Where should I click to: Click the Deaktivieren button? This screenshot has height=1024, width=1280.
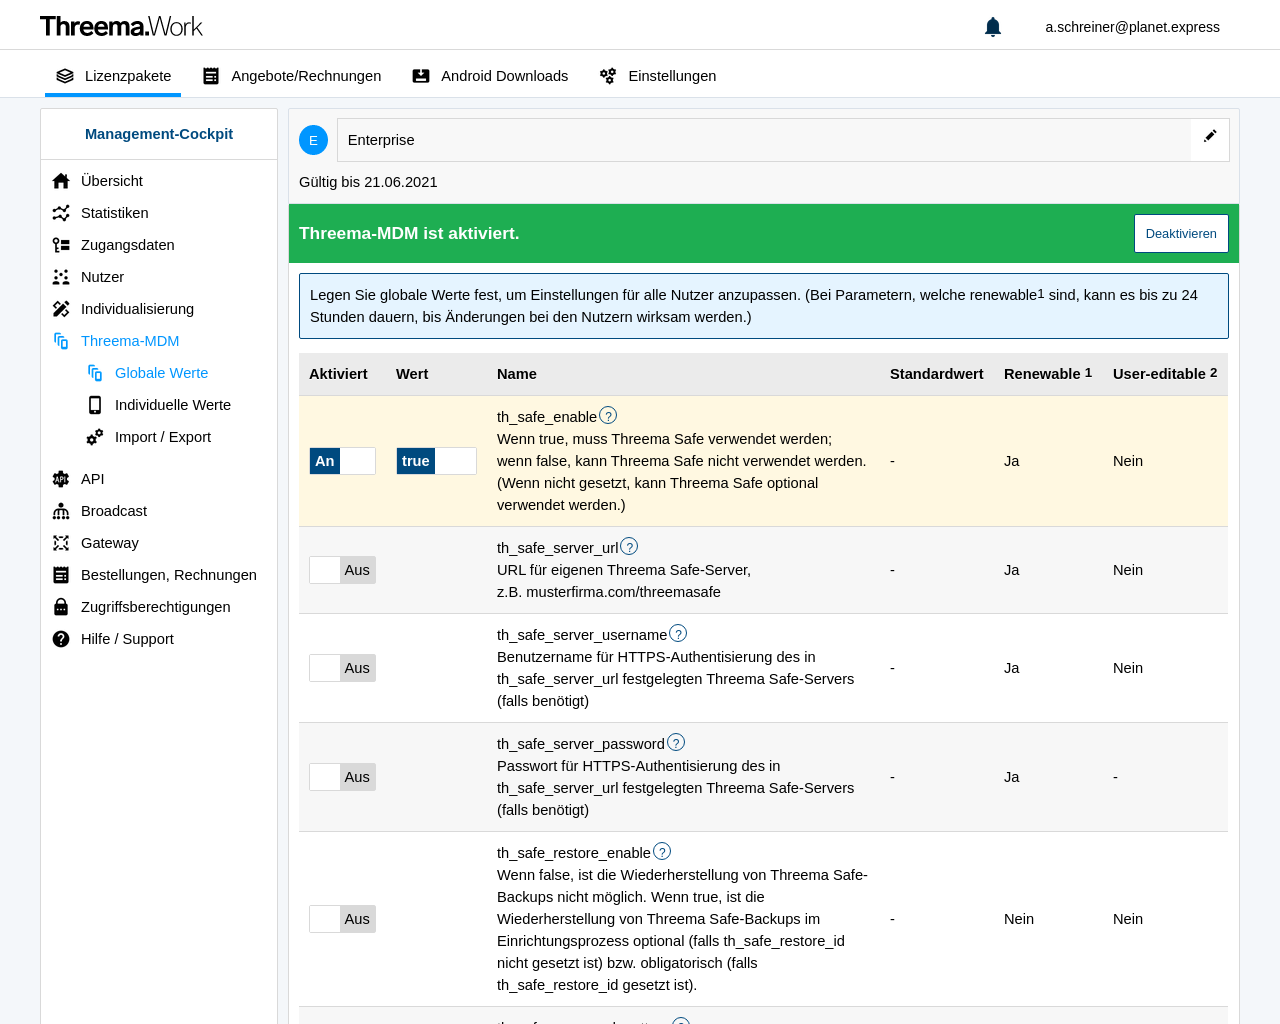[1181, 233]
